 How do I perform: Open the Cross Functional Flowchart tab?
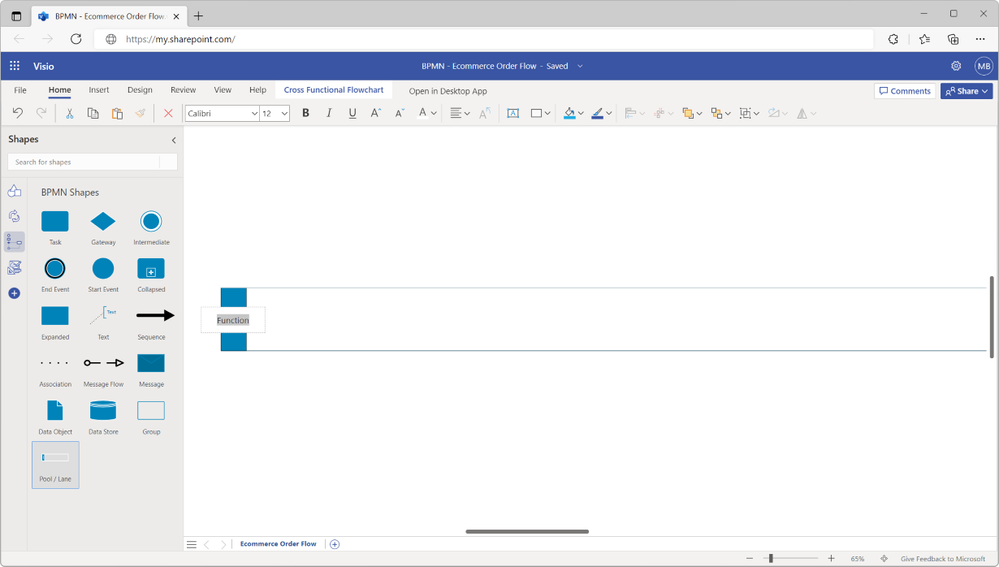pyautogui.click(x=334, y=90)
